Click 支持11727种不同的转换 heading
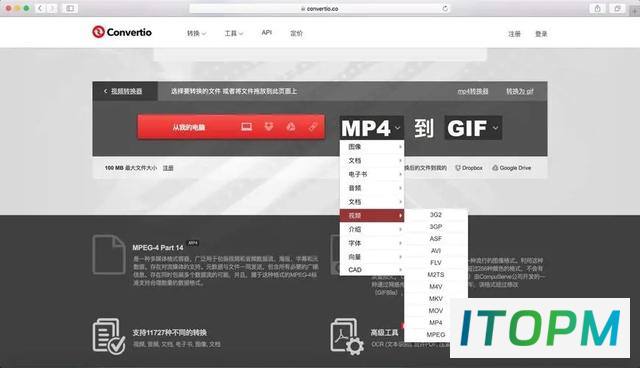Screen dimensions: 640x368 pos(169,333)
